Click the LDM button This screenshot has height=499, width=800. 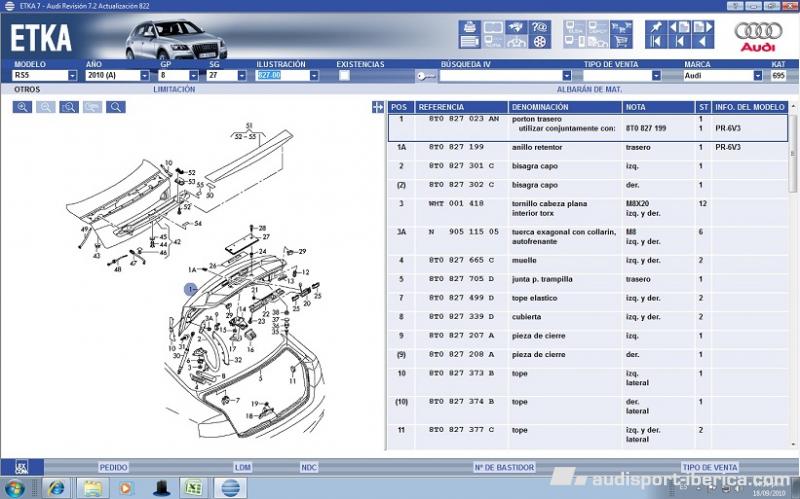(243, 467)
